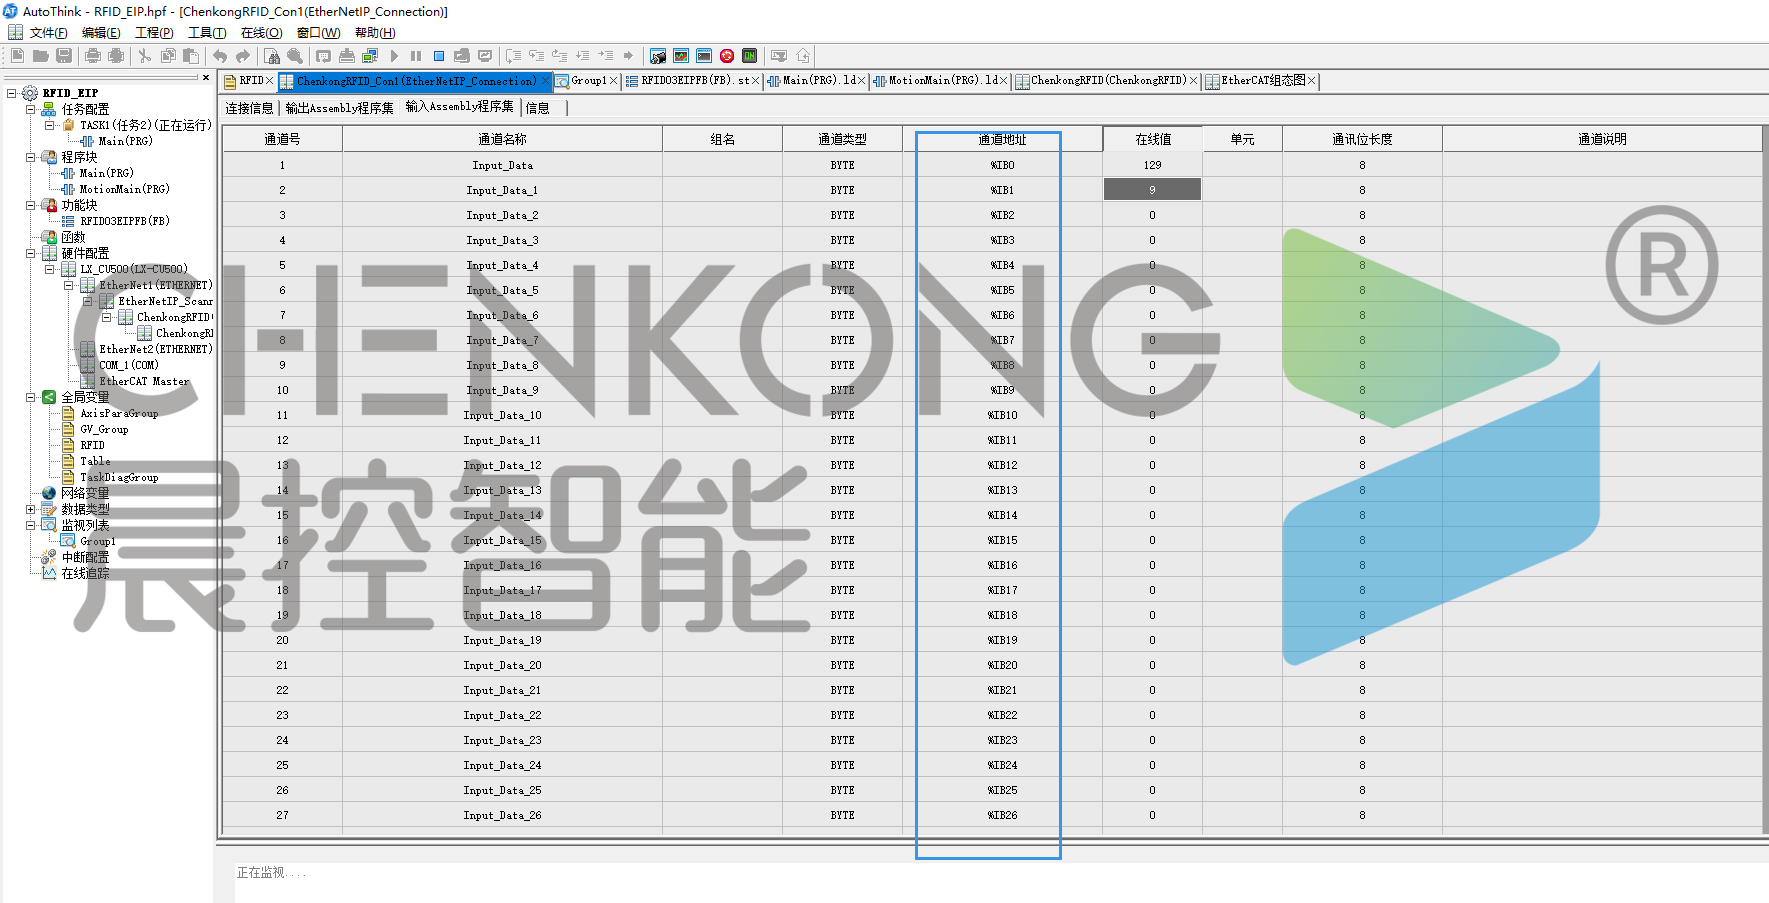
Task: Click the Redo arrow in the toolbar
Action: click(x=243, y=56)
